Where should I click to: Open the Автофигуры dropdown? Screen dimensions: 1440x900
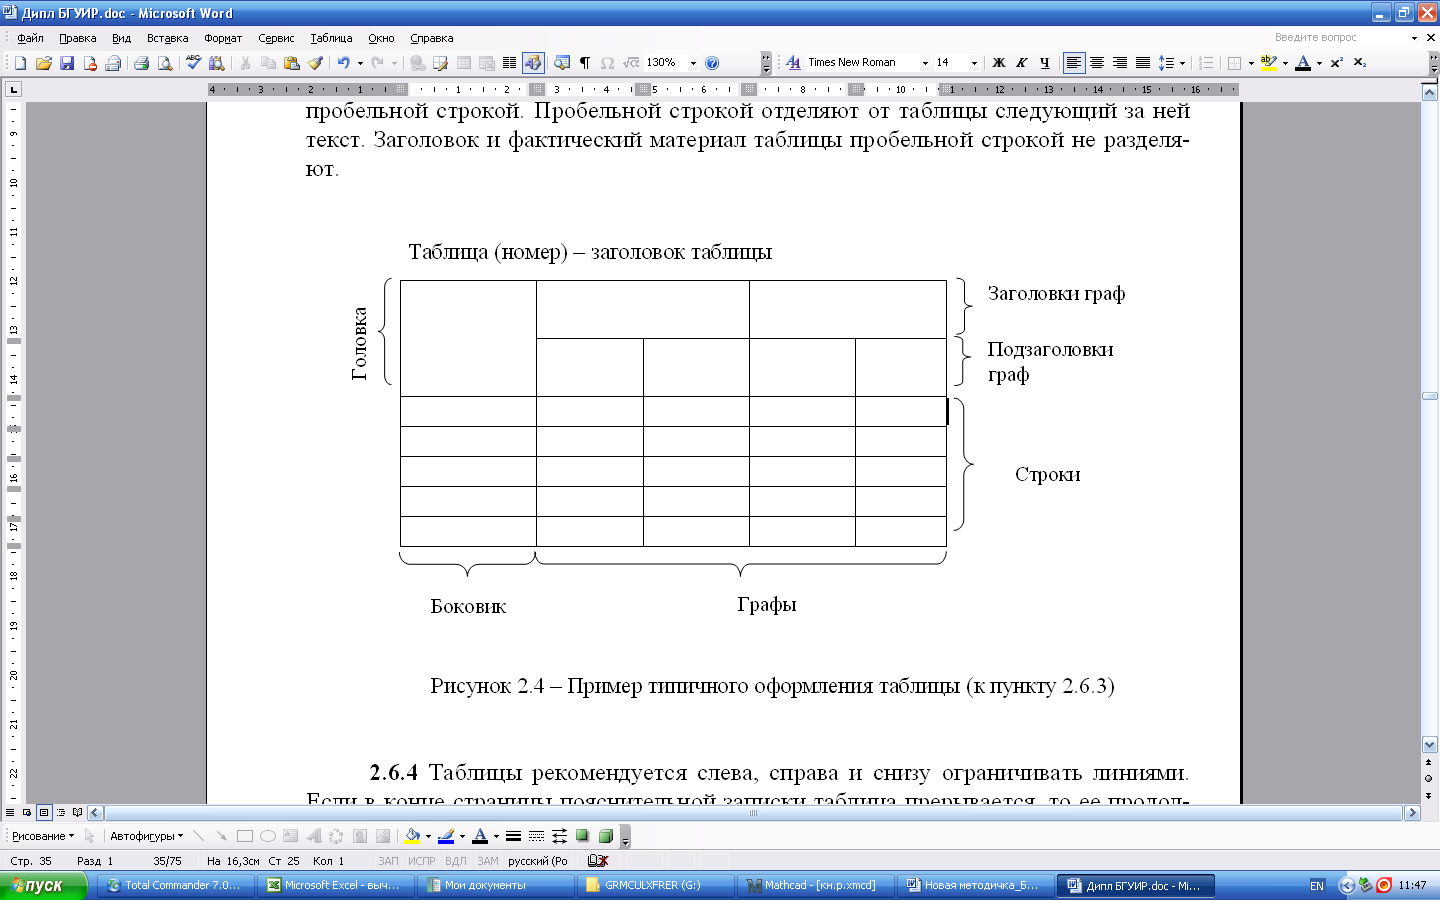146,836
